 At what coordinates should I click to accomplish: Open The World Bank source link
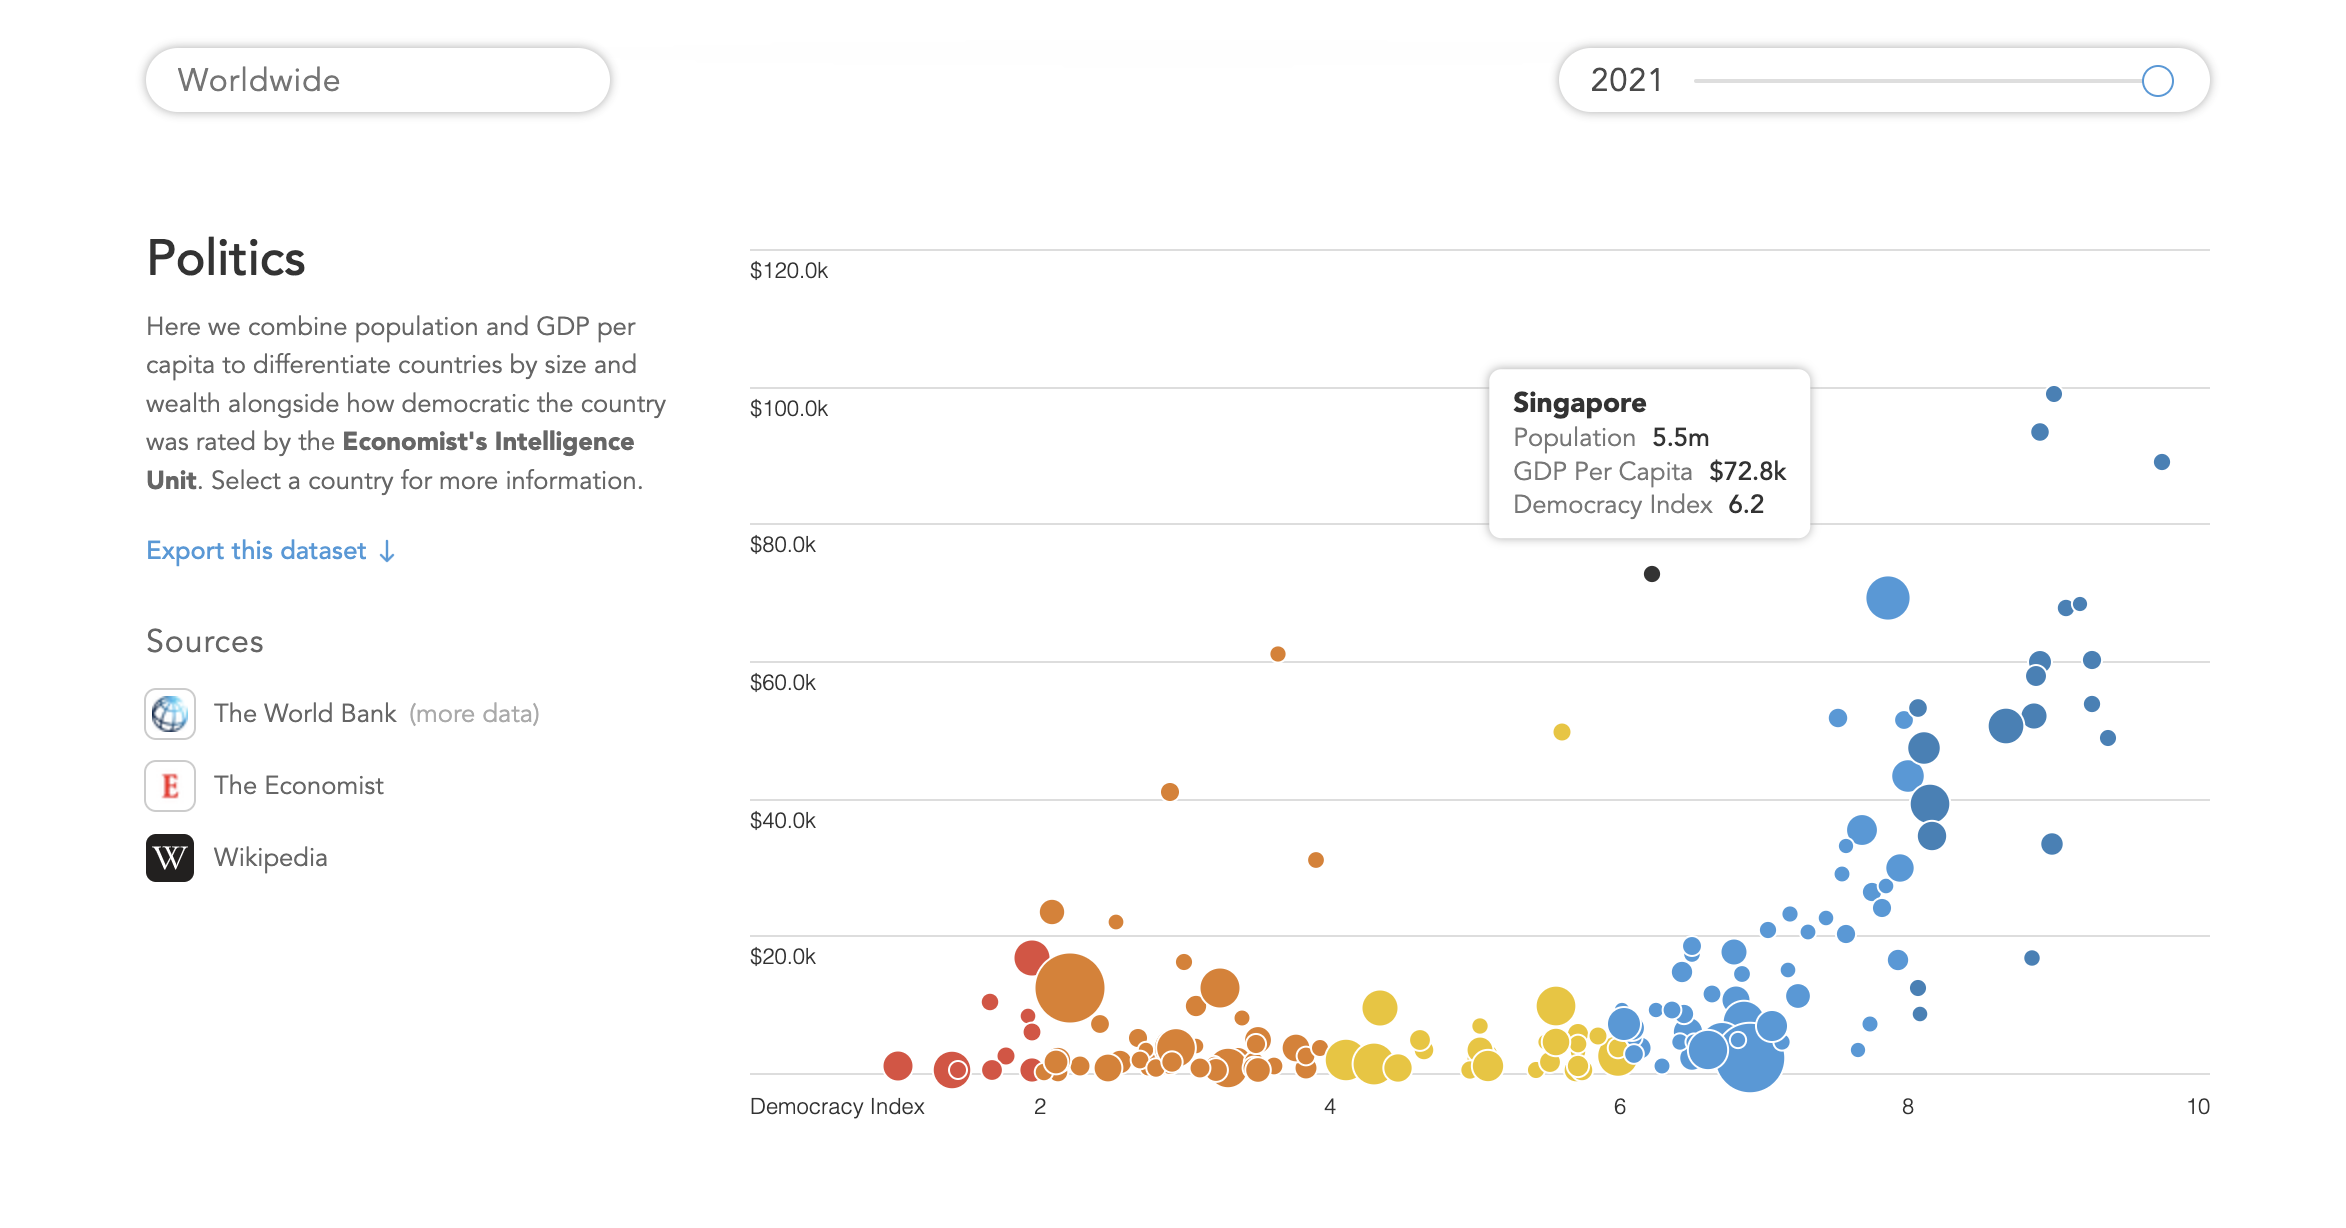(305, 714)
